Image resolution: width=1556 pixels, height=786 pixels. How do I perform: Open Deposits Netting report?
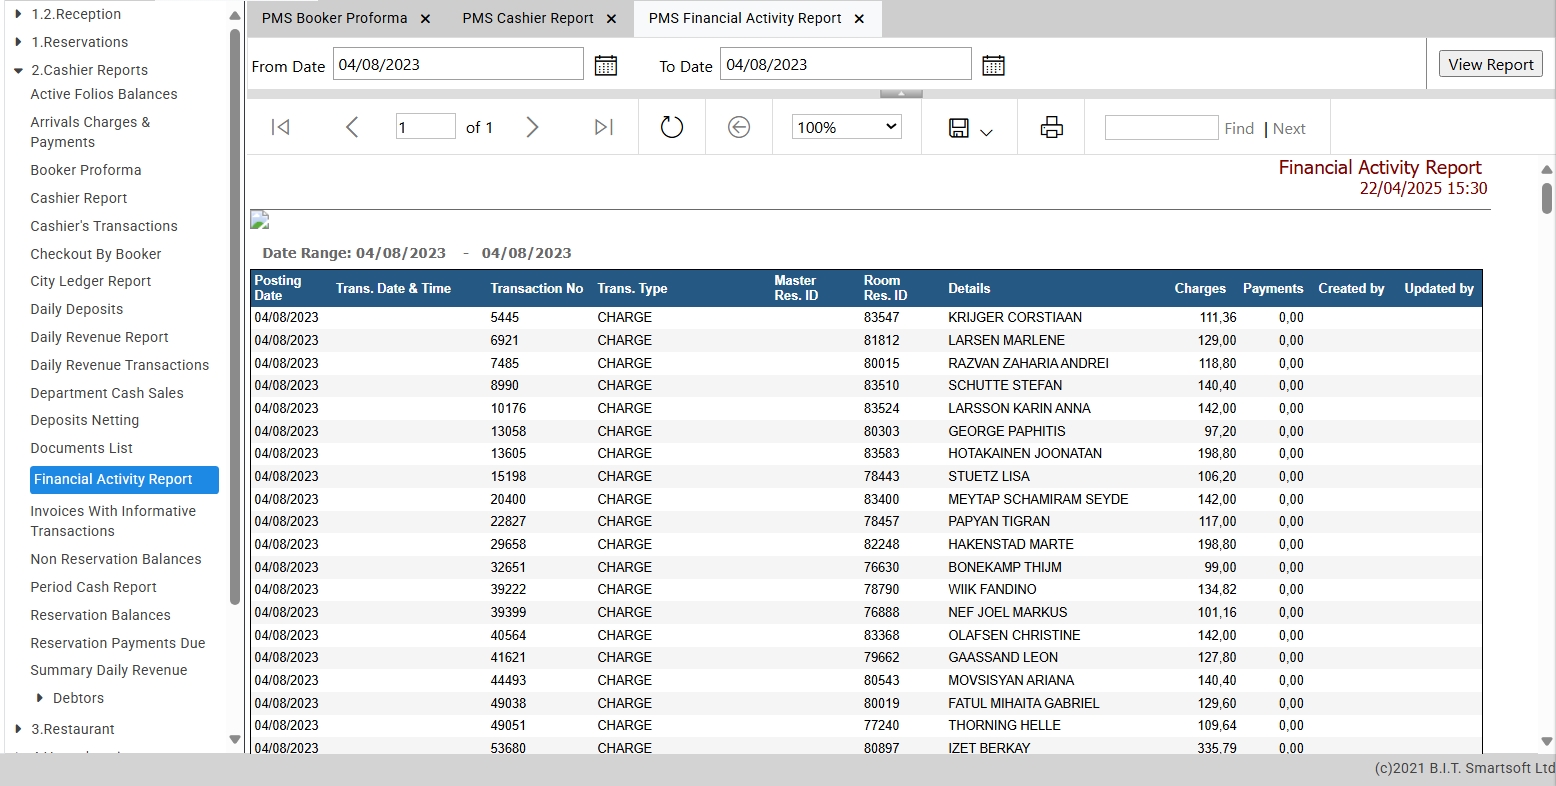(85, 420)
